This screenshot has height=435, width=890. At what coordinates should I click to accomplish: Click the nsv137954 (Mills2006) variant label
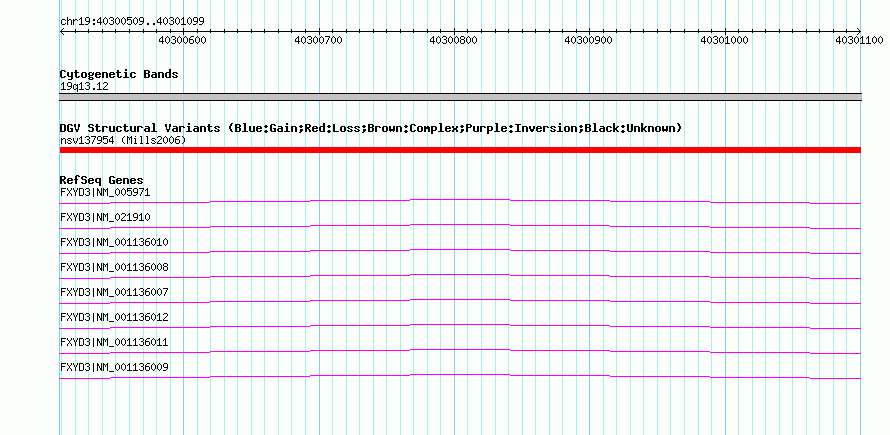(x=123, y=140)
